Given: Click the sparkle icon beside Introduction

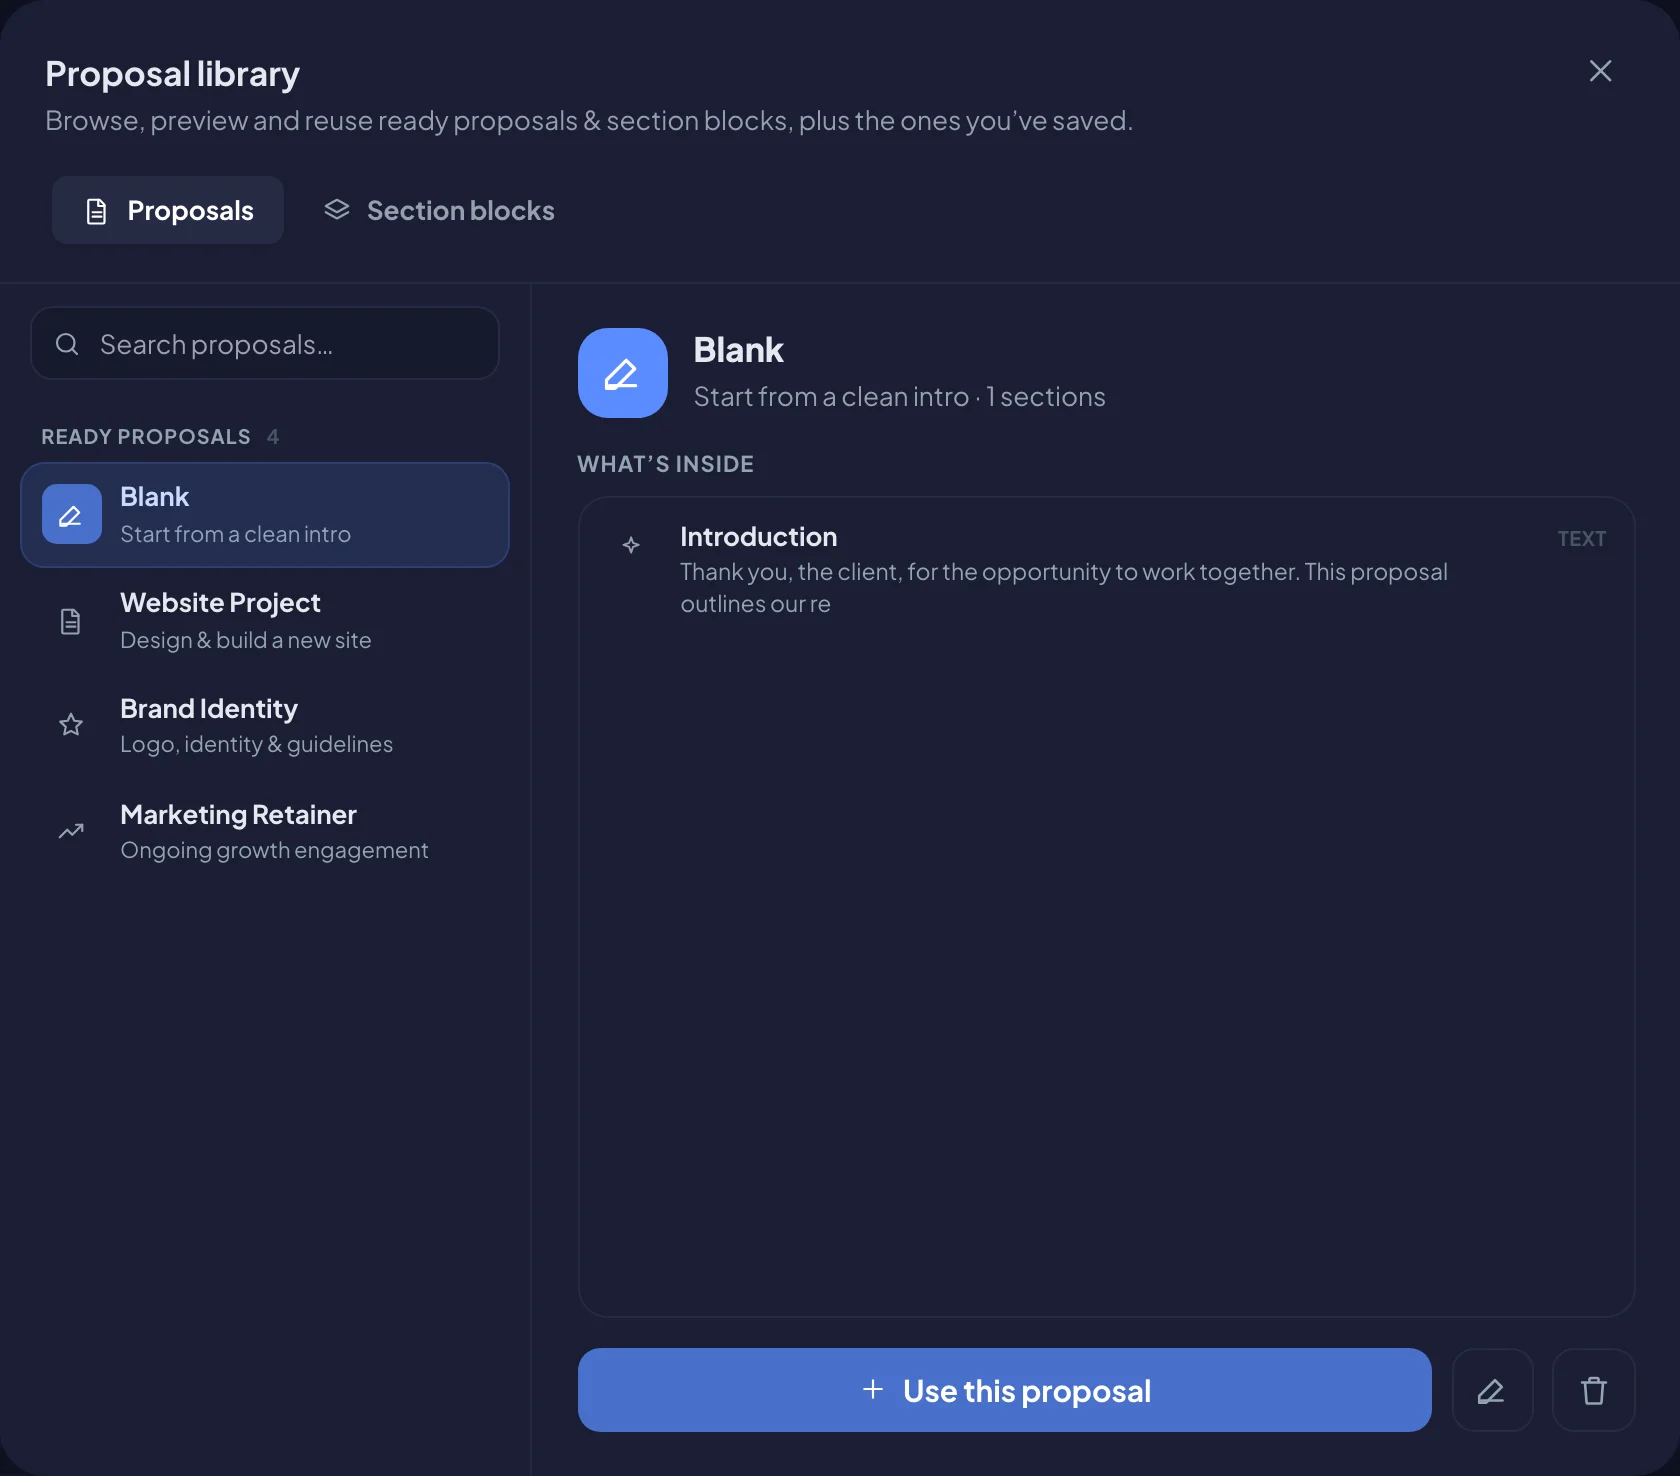Looking at the screenshot, I should coord(631,545).
